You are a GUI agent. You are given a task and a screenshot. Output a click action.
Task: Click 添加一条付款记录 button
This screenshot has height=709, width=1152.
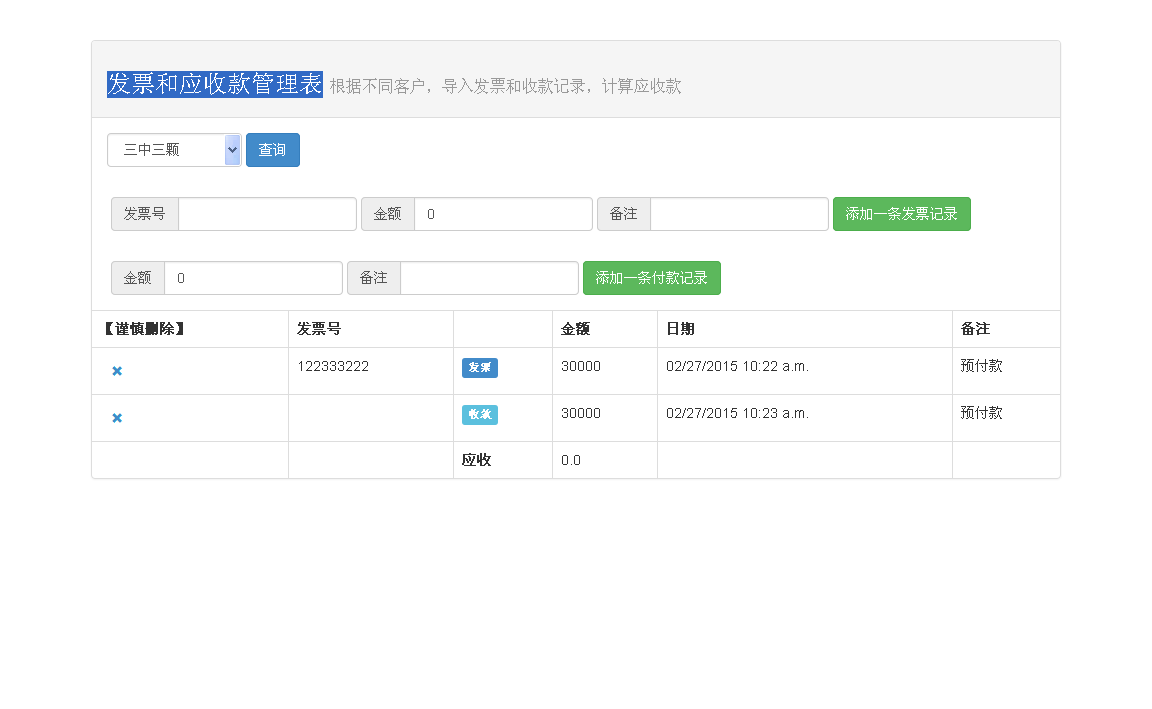click(651, 278)
